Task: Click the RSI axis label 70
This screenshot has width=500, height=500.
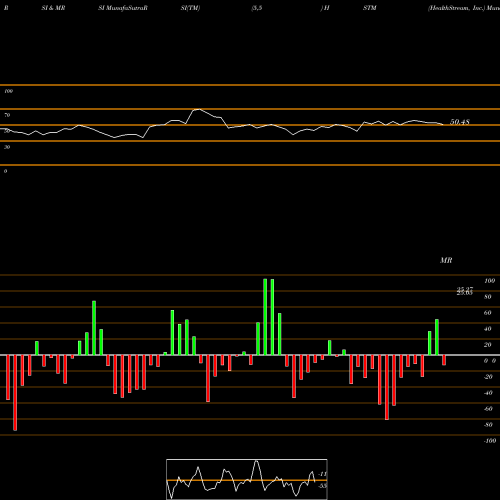Action: coord(7,115)
